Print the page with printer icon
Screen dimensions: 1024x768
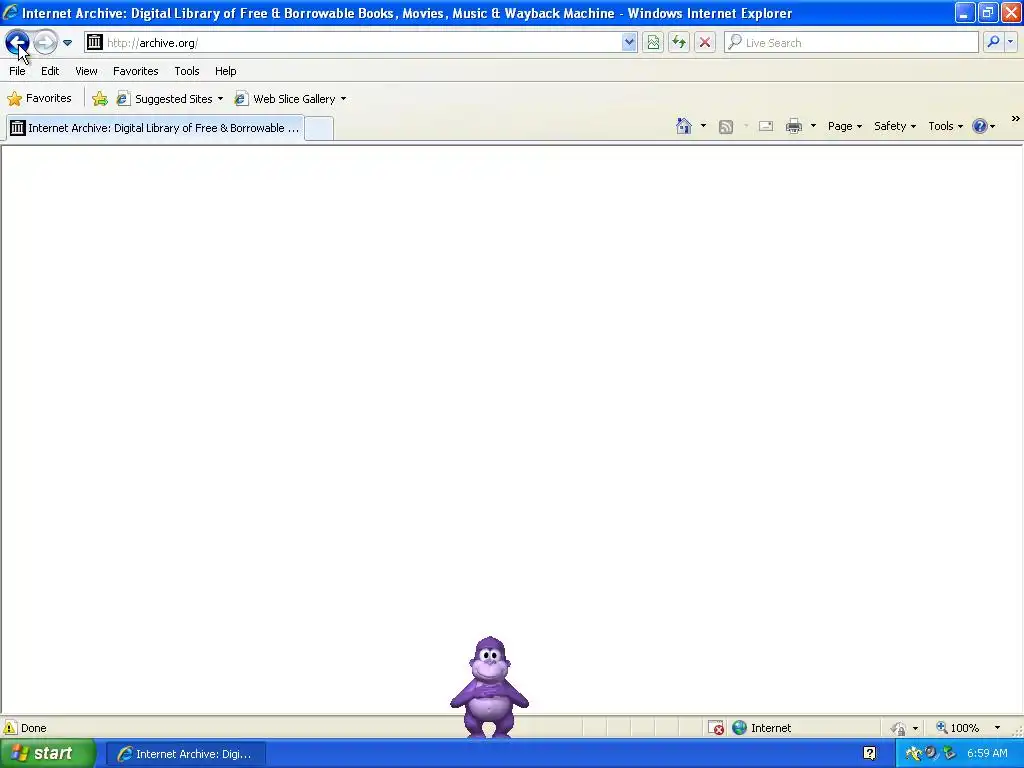tap(793, 126)
